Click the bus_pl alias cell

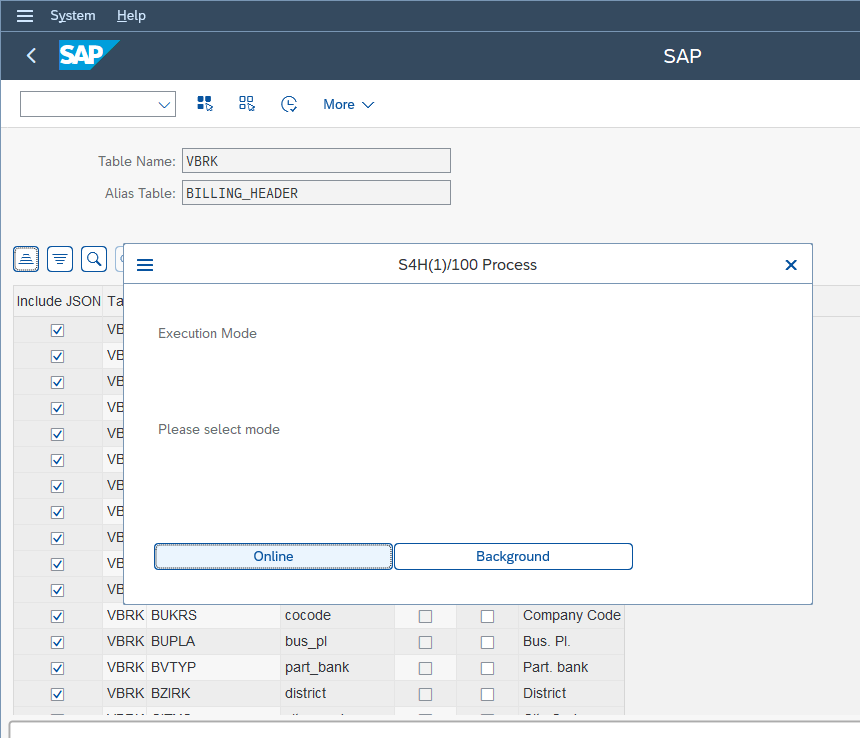coord(337,642)
